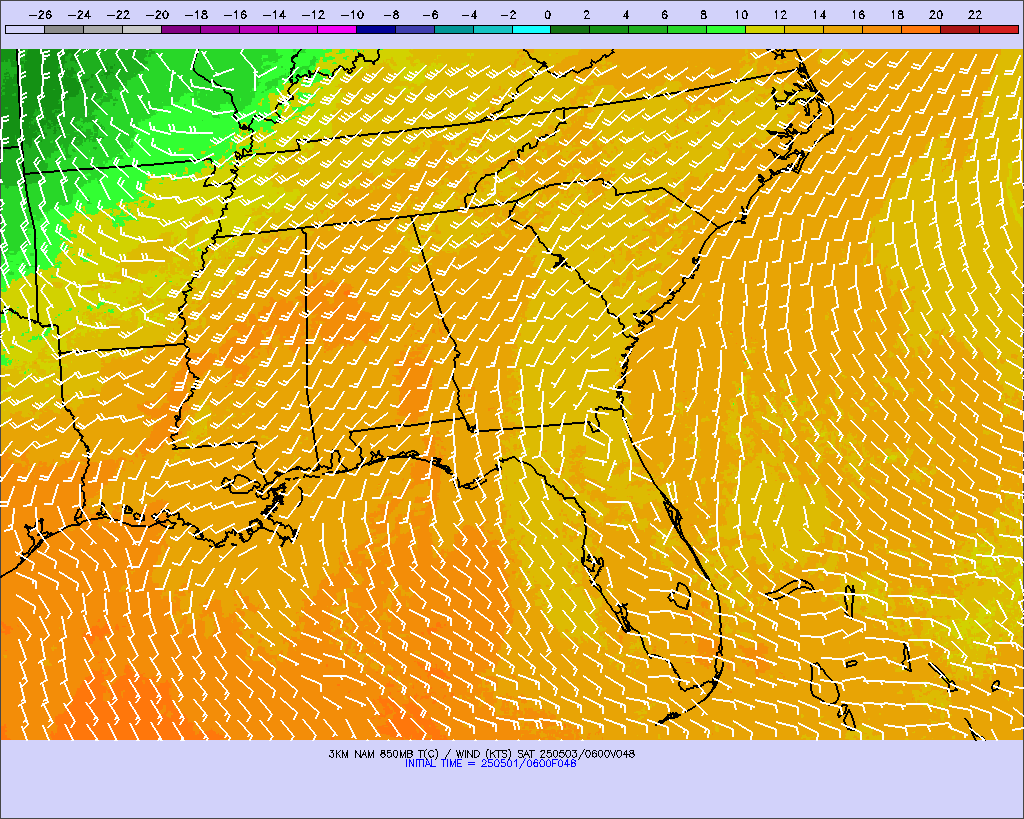
Task: Select the blue swatch between -8 and -6
Action: point(415,29)
